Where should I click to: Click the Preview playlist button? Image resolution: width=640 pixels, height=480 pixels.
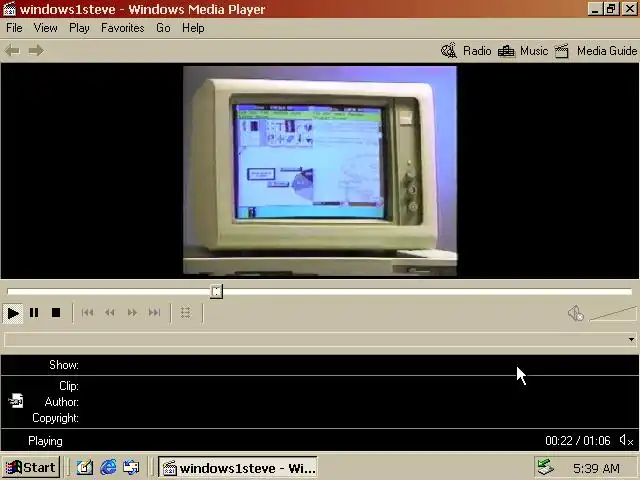[186, 313]
